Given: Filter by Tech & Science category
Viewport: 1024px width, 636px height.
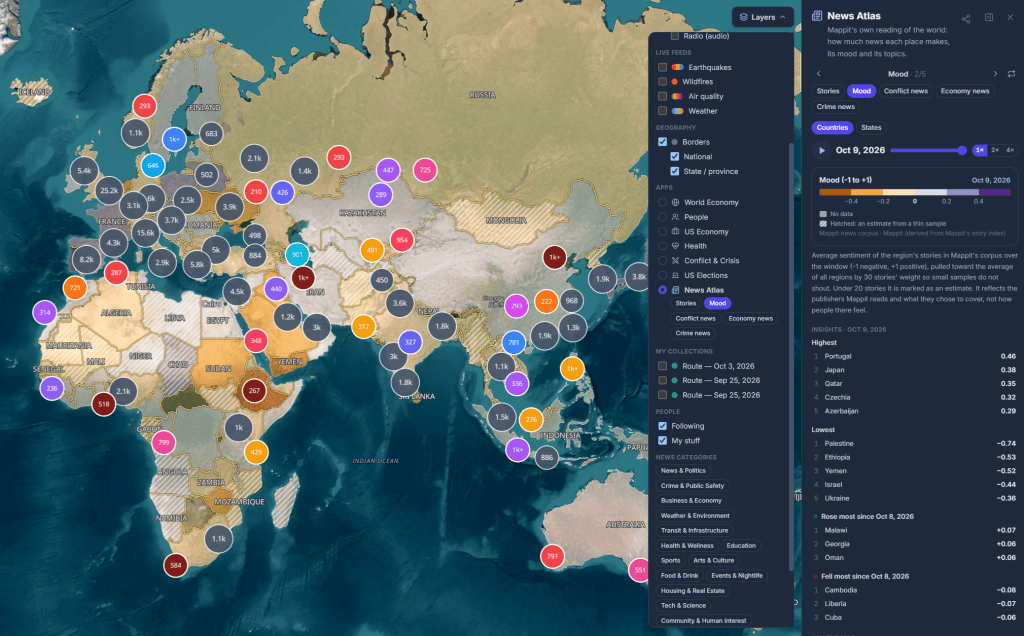Looking at the screenshot, I should 683,605.
